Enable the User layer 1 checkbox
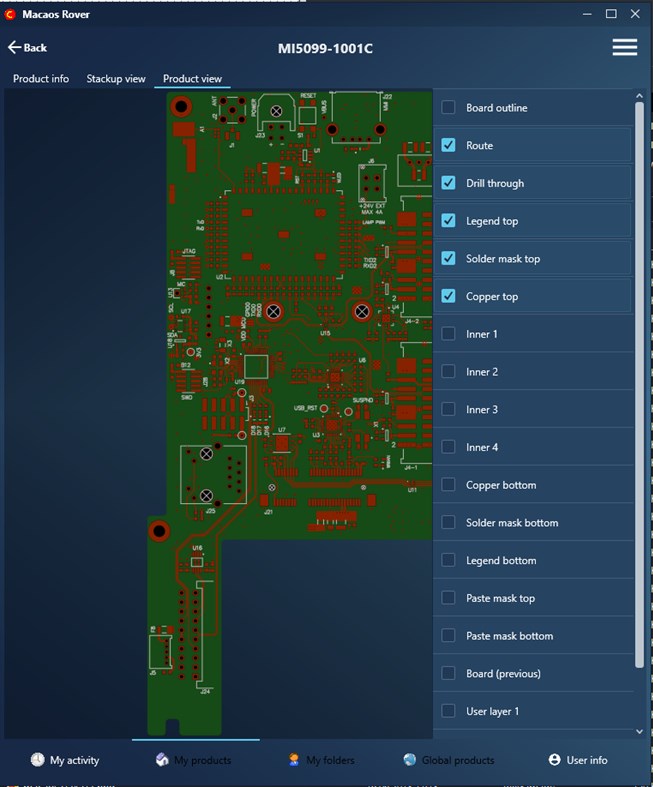 click(x=448, y=711)
